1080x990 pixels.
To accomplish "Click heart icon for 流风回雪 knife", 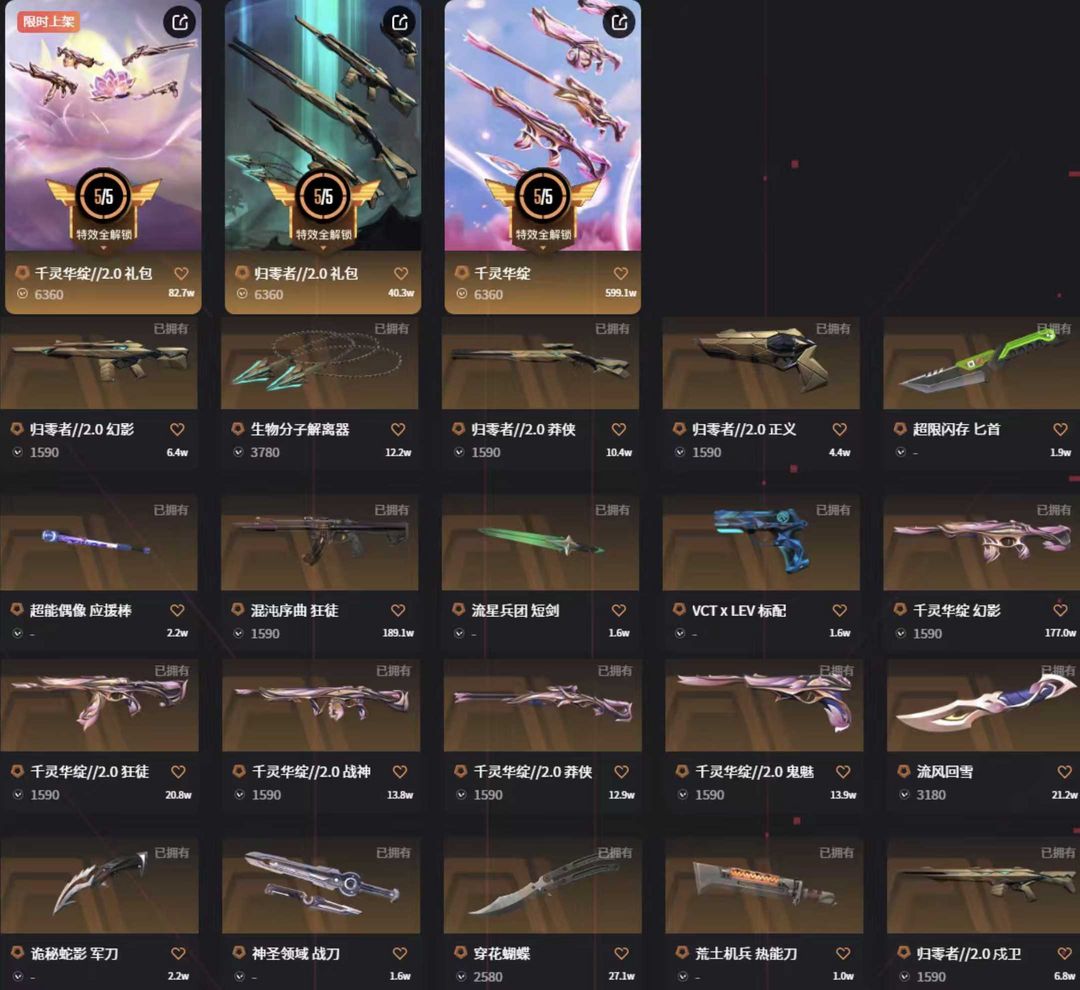I will pyautogui.click(x=1064, y=772).
